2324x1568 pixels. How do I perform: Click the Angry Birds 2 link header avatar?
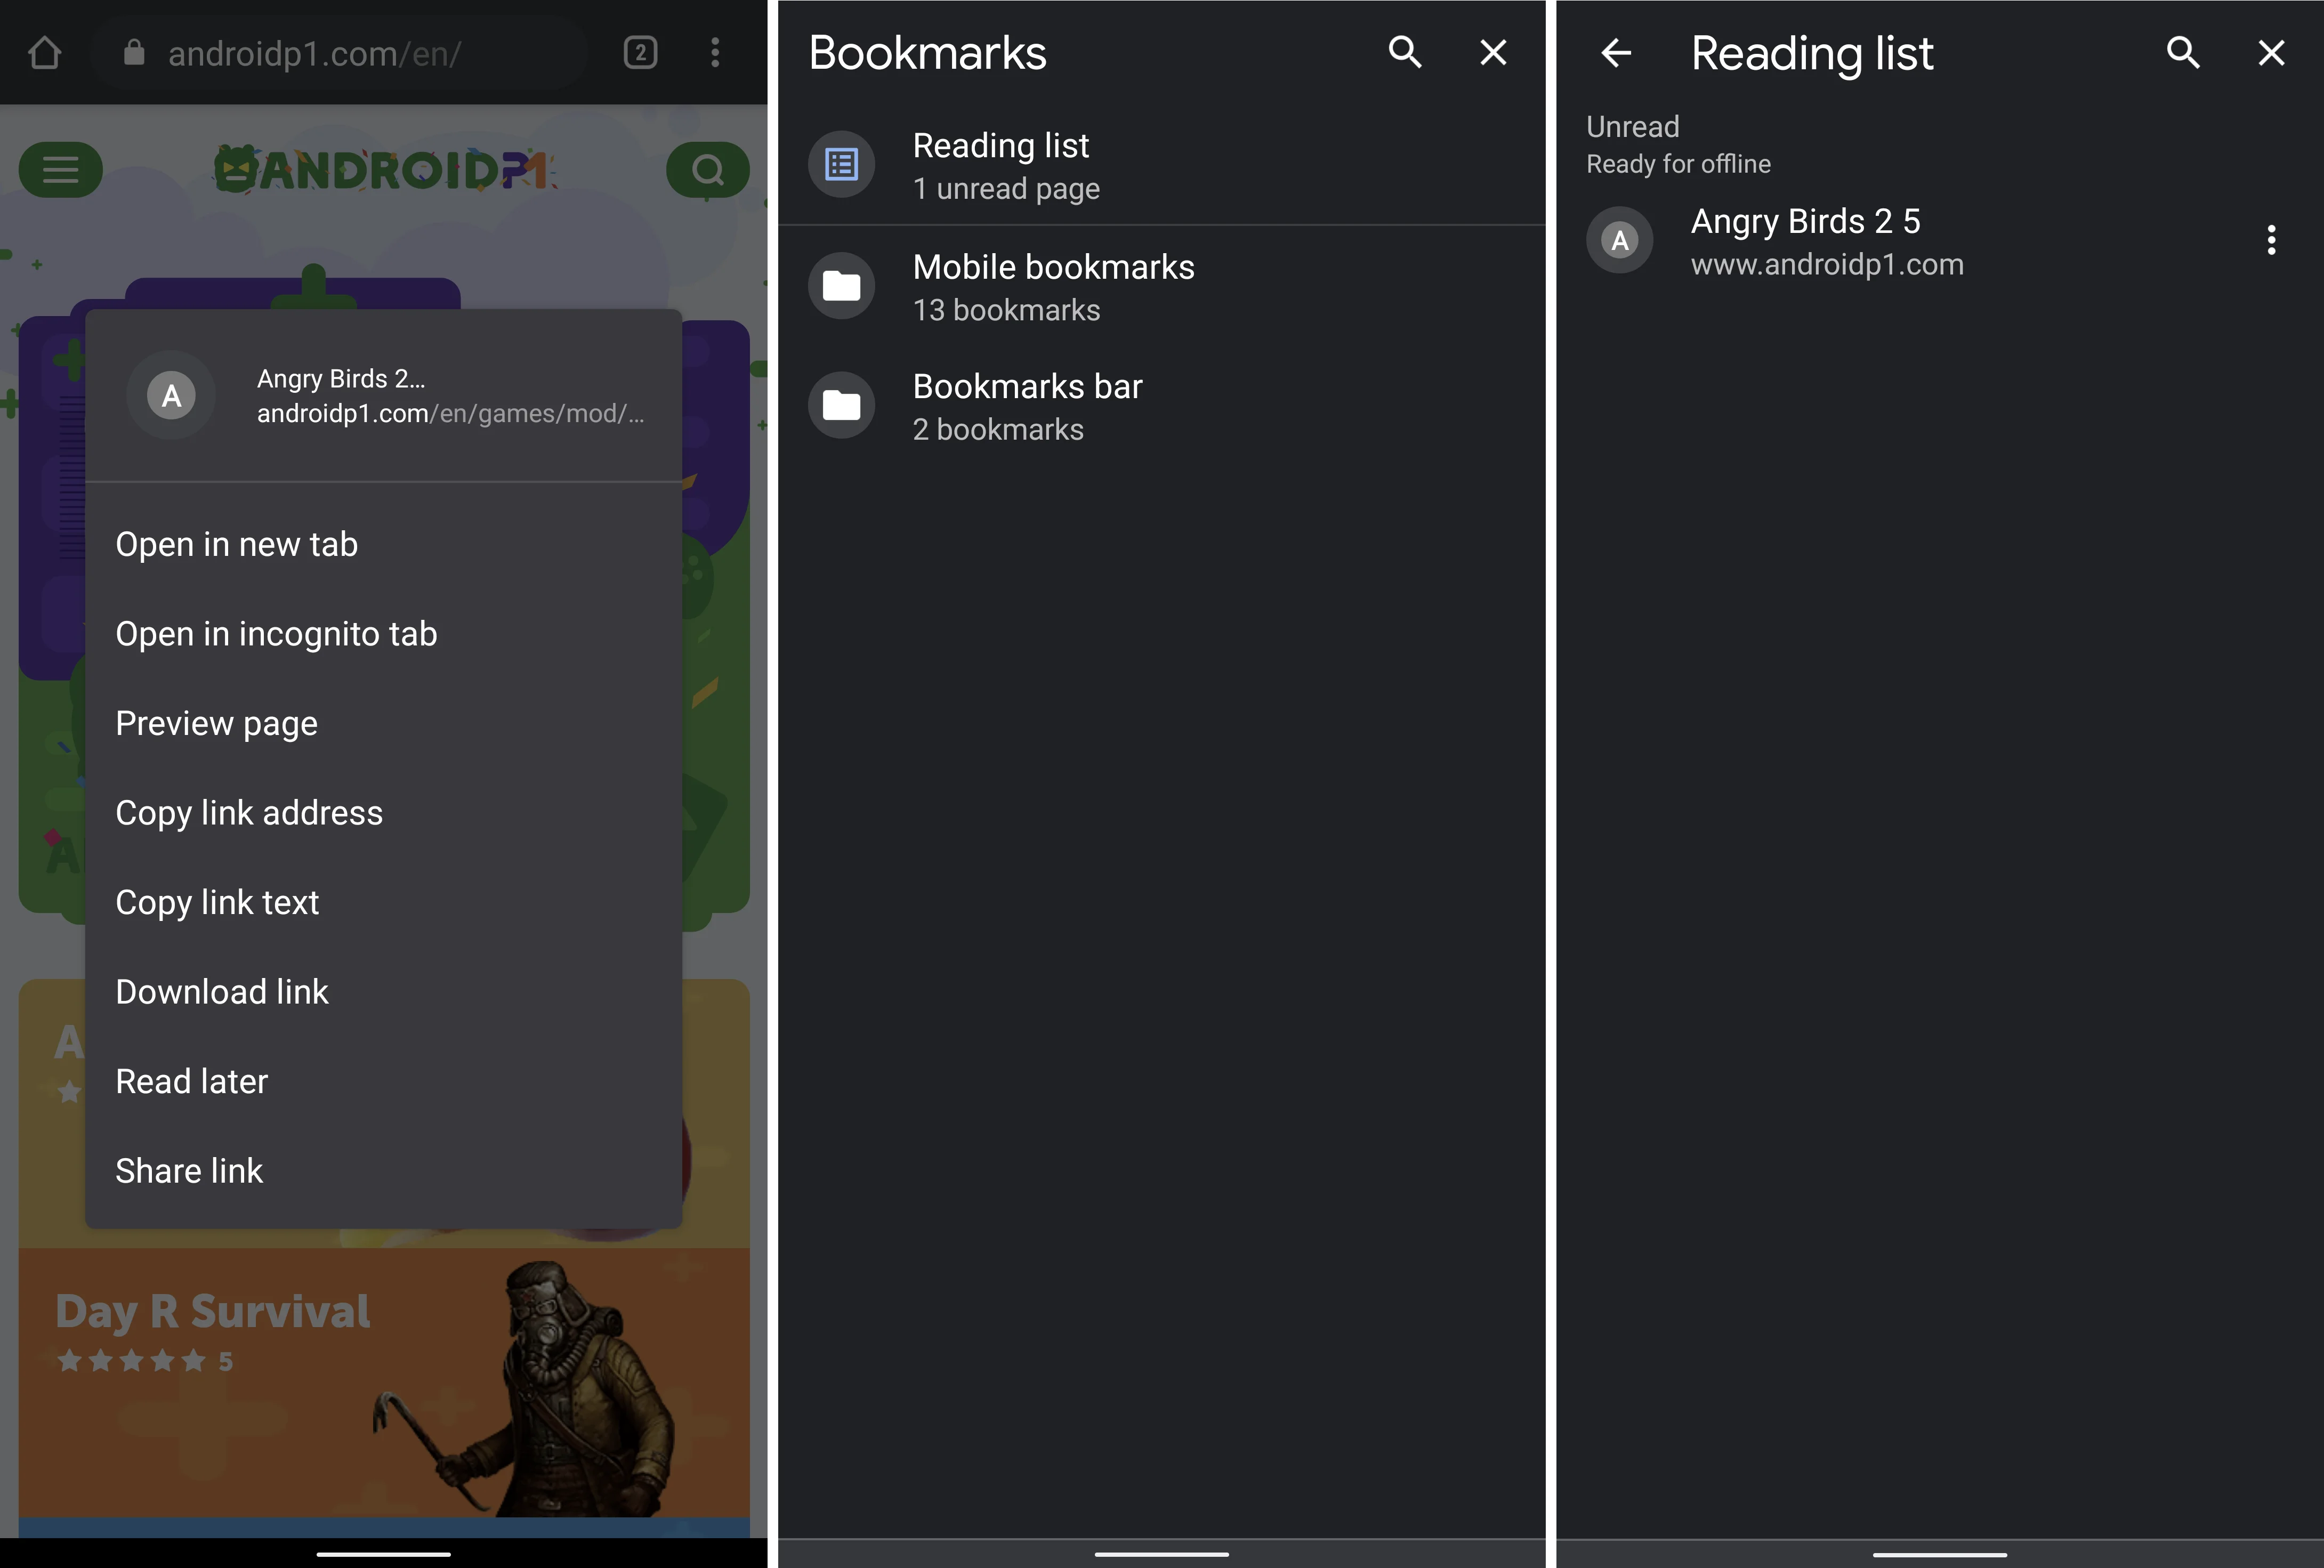point(171,395)
